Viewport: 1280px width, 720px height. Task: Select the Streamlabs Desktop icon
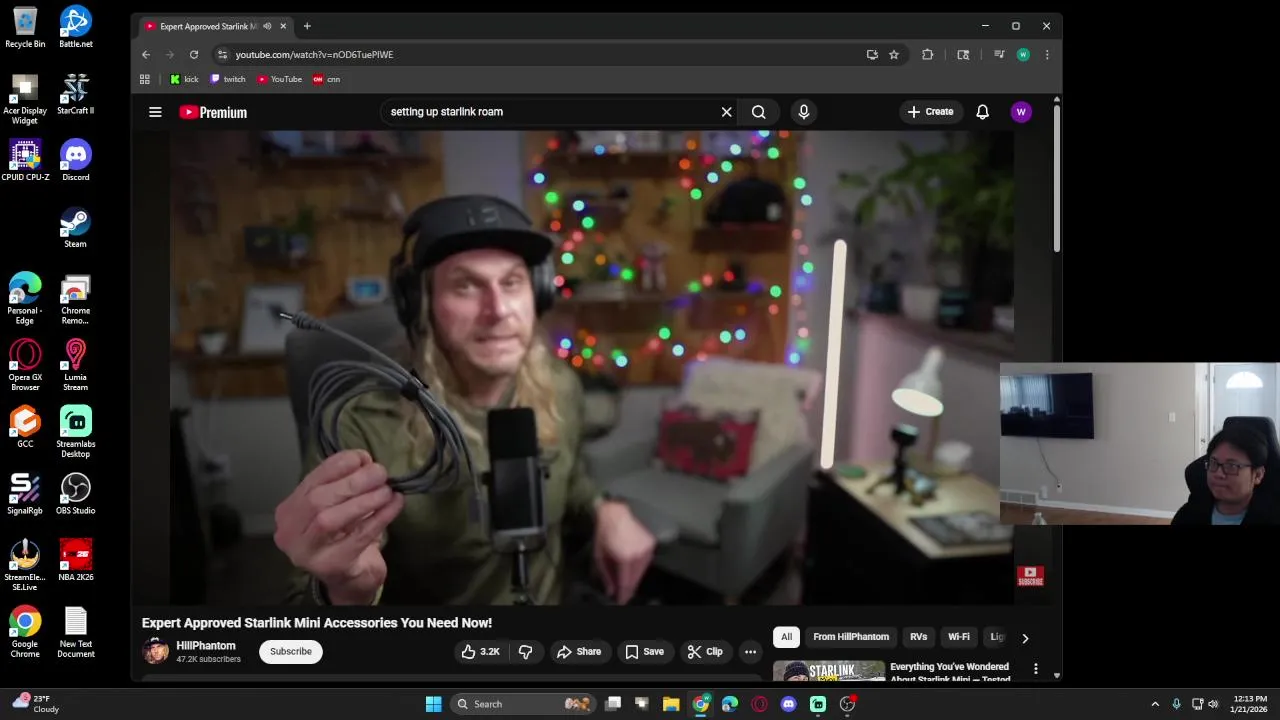[76, 432]
